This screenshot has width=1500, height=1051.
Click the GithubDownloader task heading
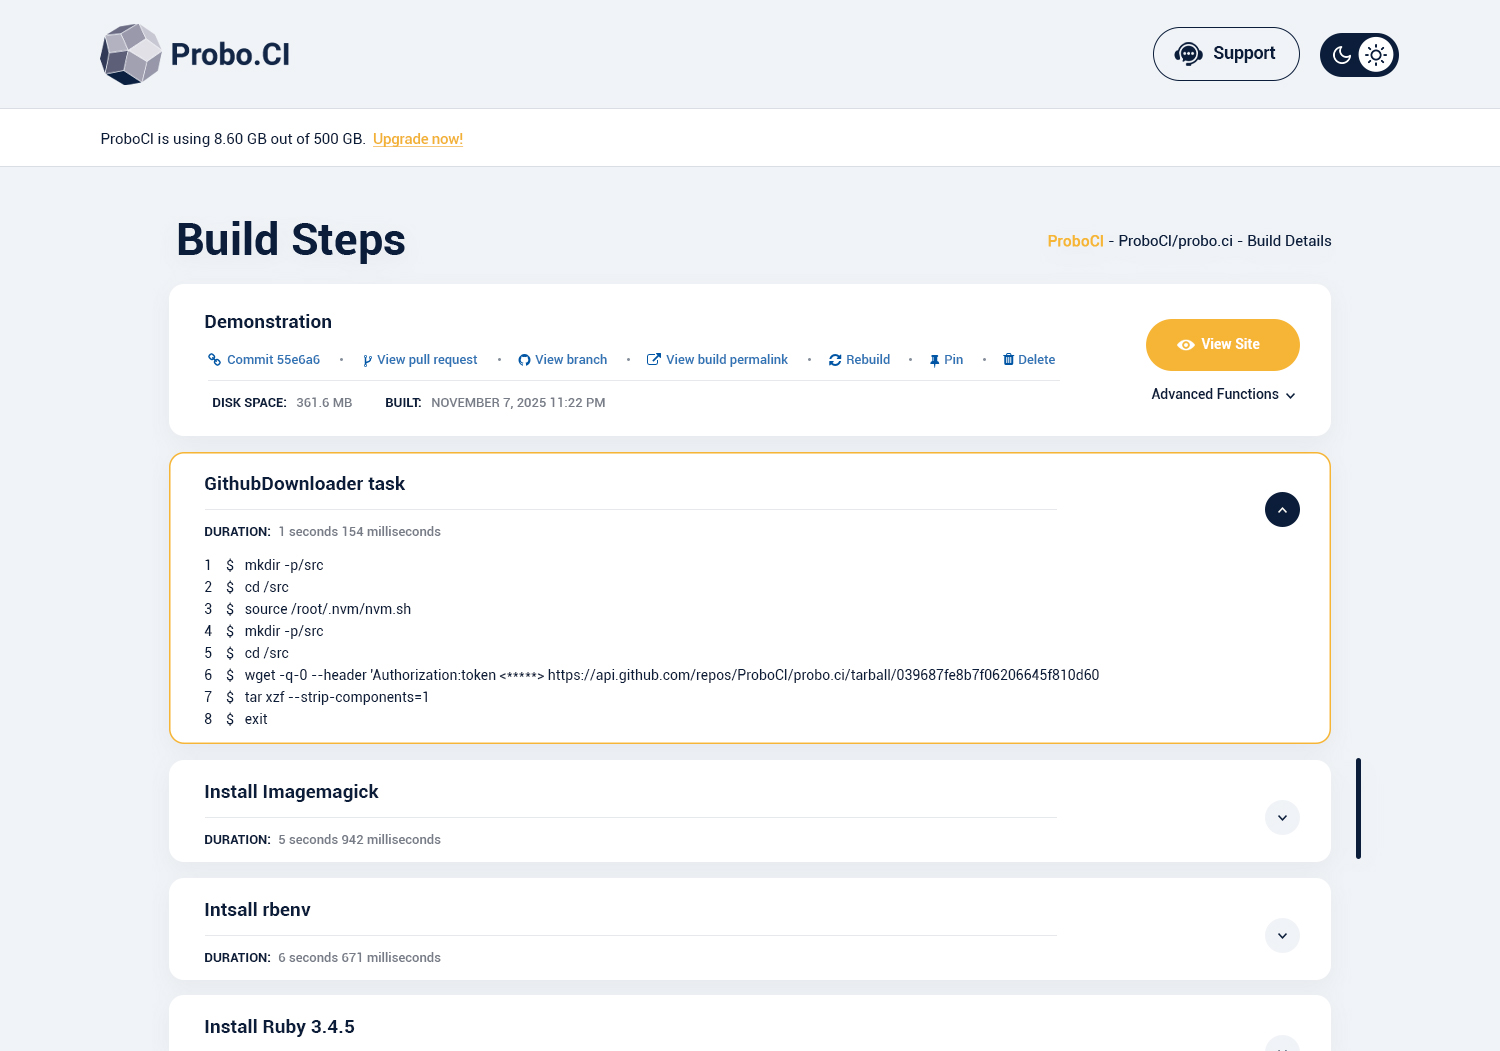click(304, 484)
